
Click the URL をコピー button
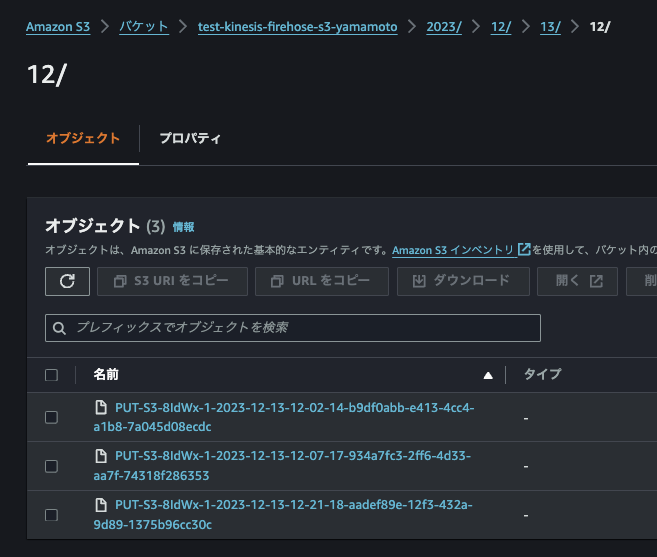(x=322, y=281)
